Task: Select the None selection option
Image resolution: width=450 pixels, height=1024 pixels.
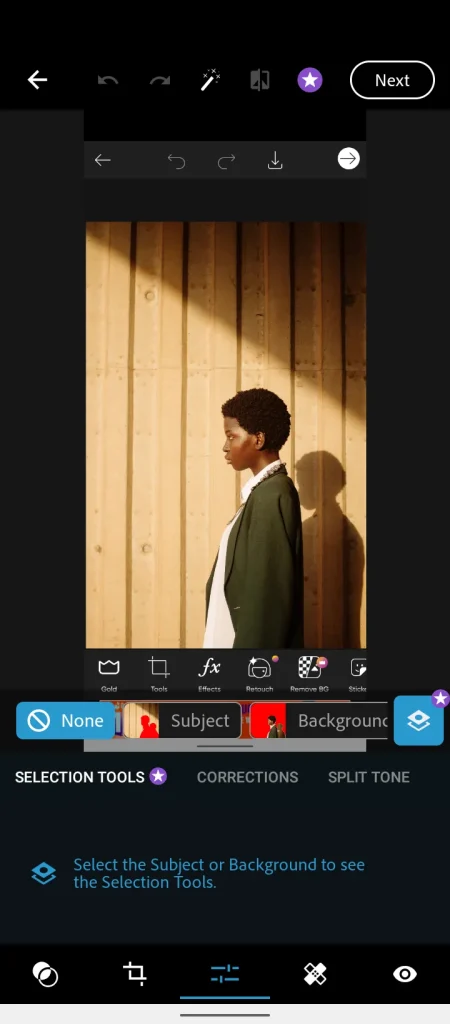Action: (x=65, y=720)
